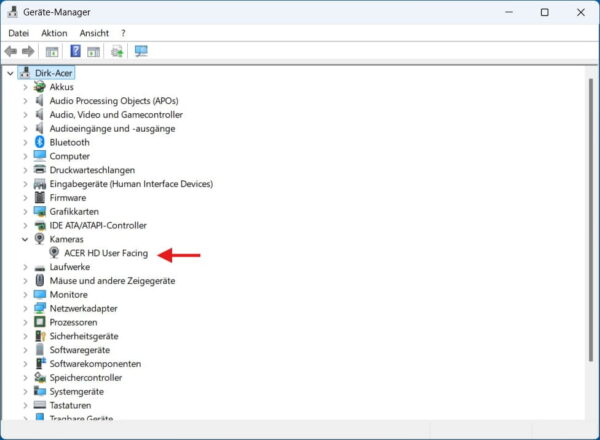Click the Device Manager title bar icon
This screenshot has height=440, width=600.
click(x=12, y=12)
